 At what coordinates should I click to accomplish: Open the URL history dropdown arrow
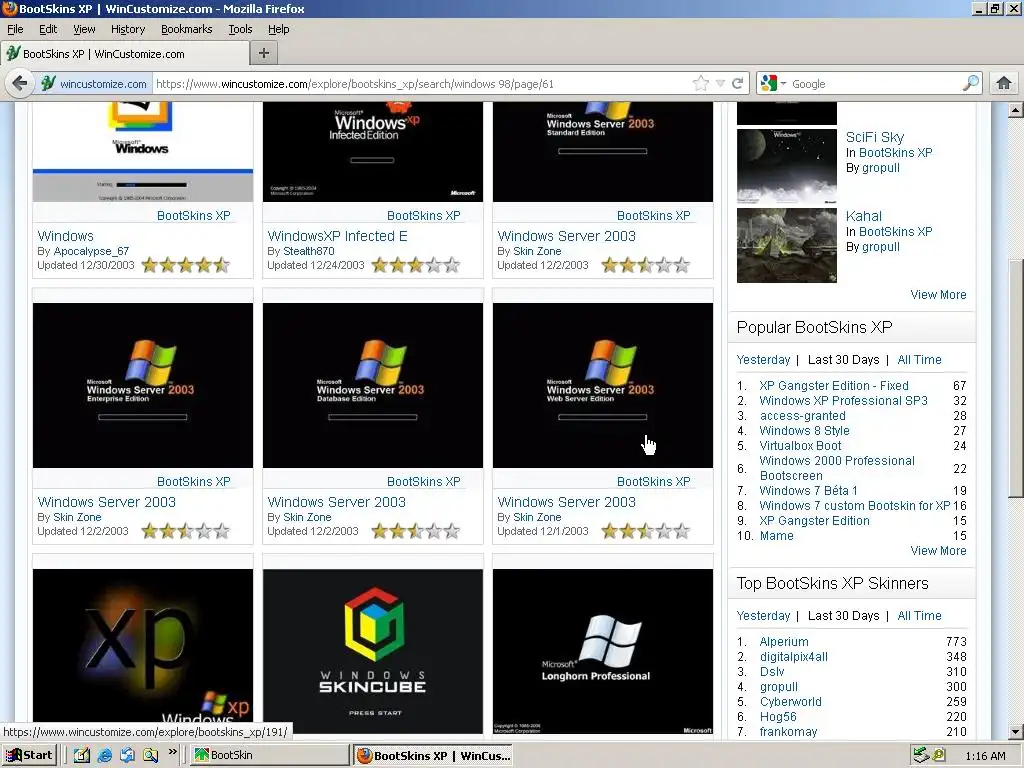click(720, 84)
